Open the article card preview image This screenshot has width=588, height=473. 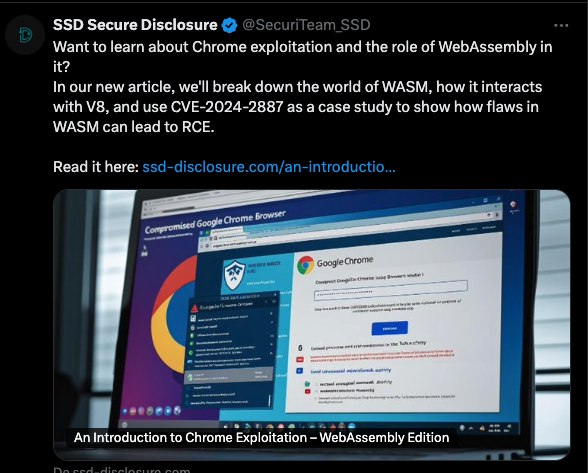[312, 324]
